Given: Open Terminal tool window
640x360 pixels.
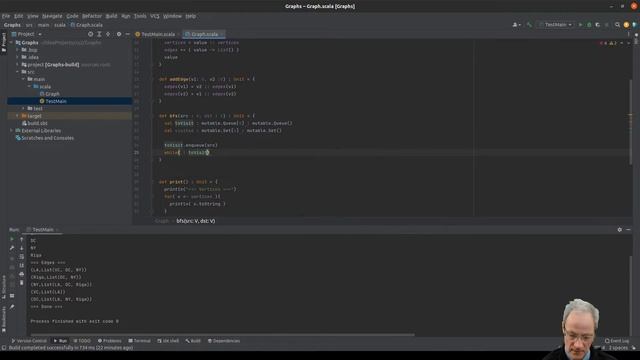Looking at the screenshot, I should 140,341.
